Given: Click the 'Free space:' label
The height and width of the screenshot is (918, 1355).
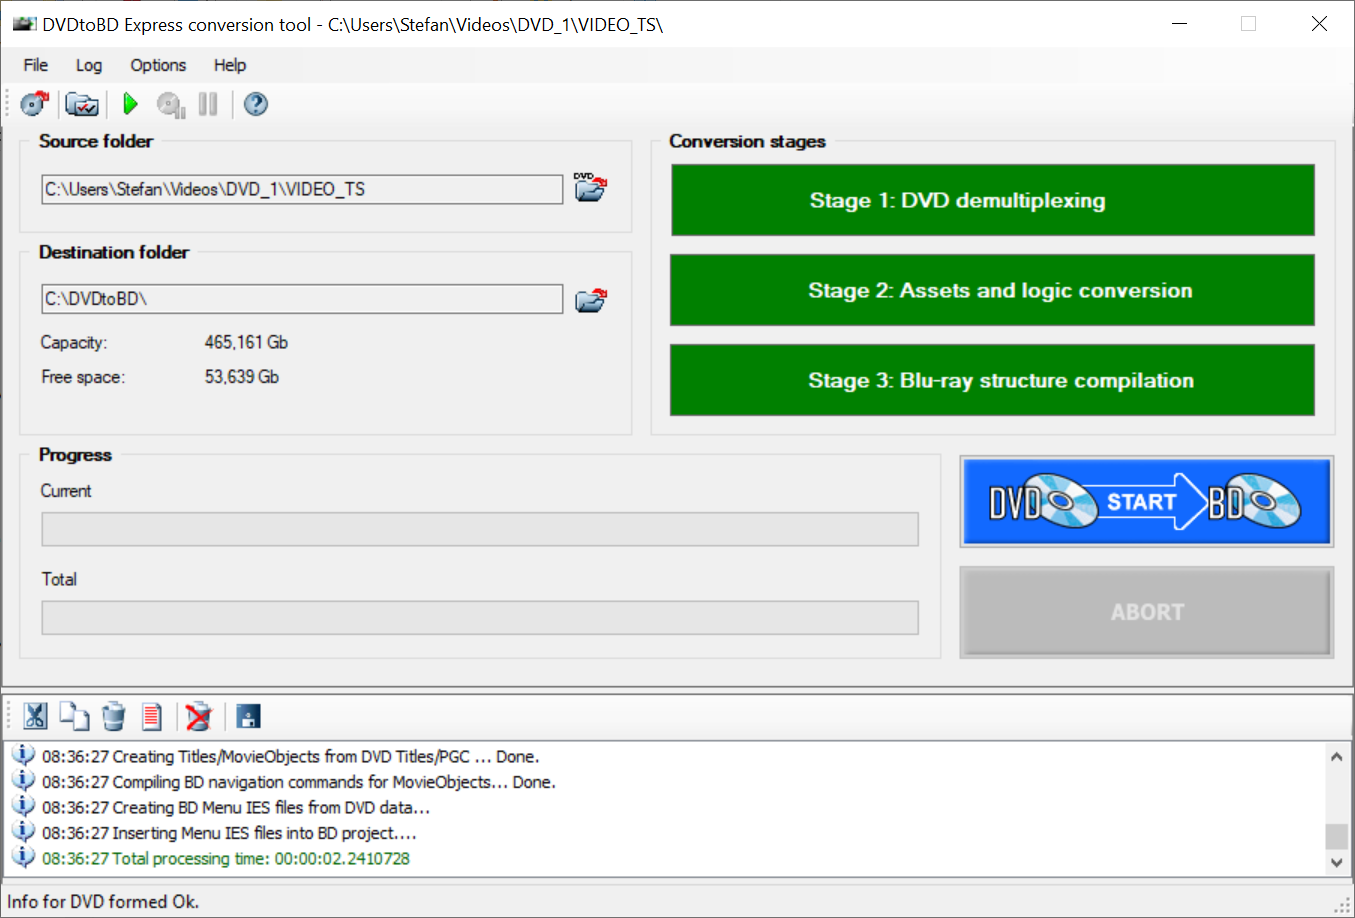Looking at the screenshot, I should (83, 377).
